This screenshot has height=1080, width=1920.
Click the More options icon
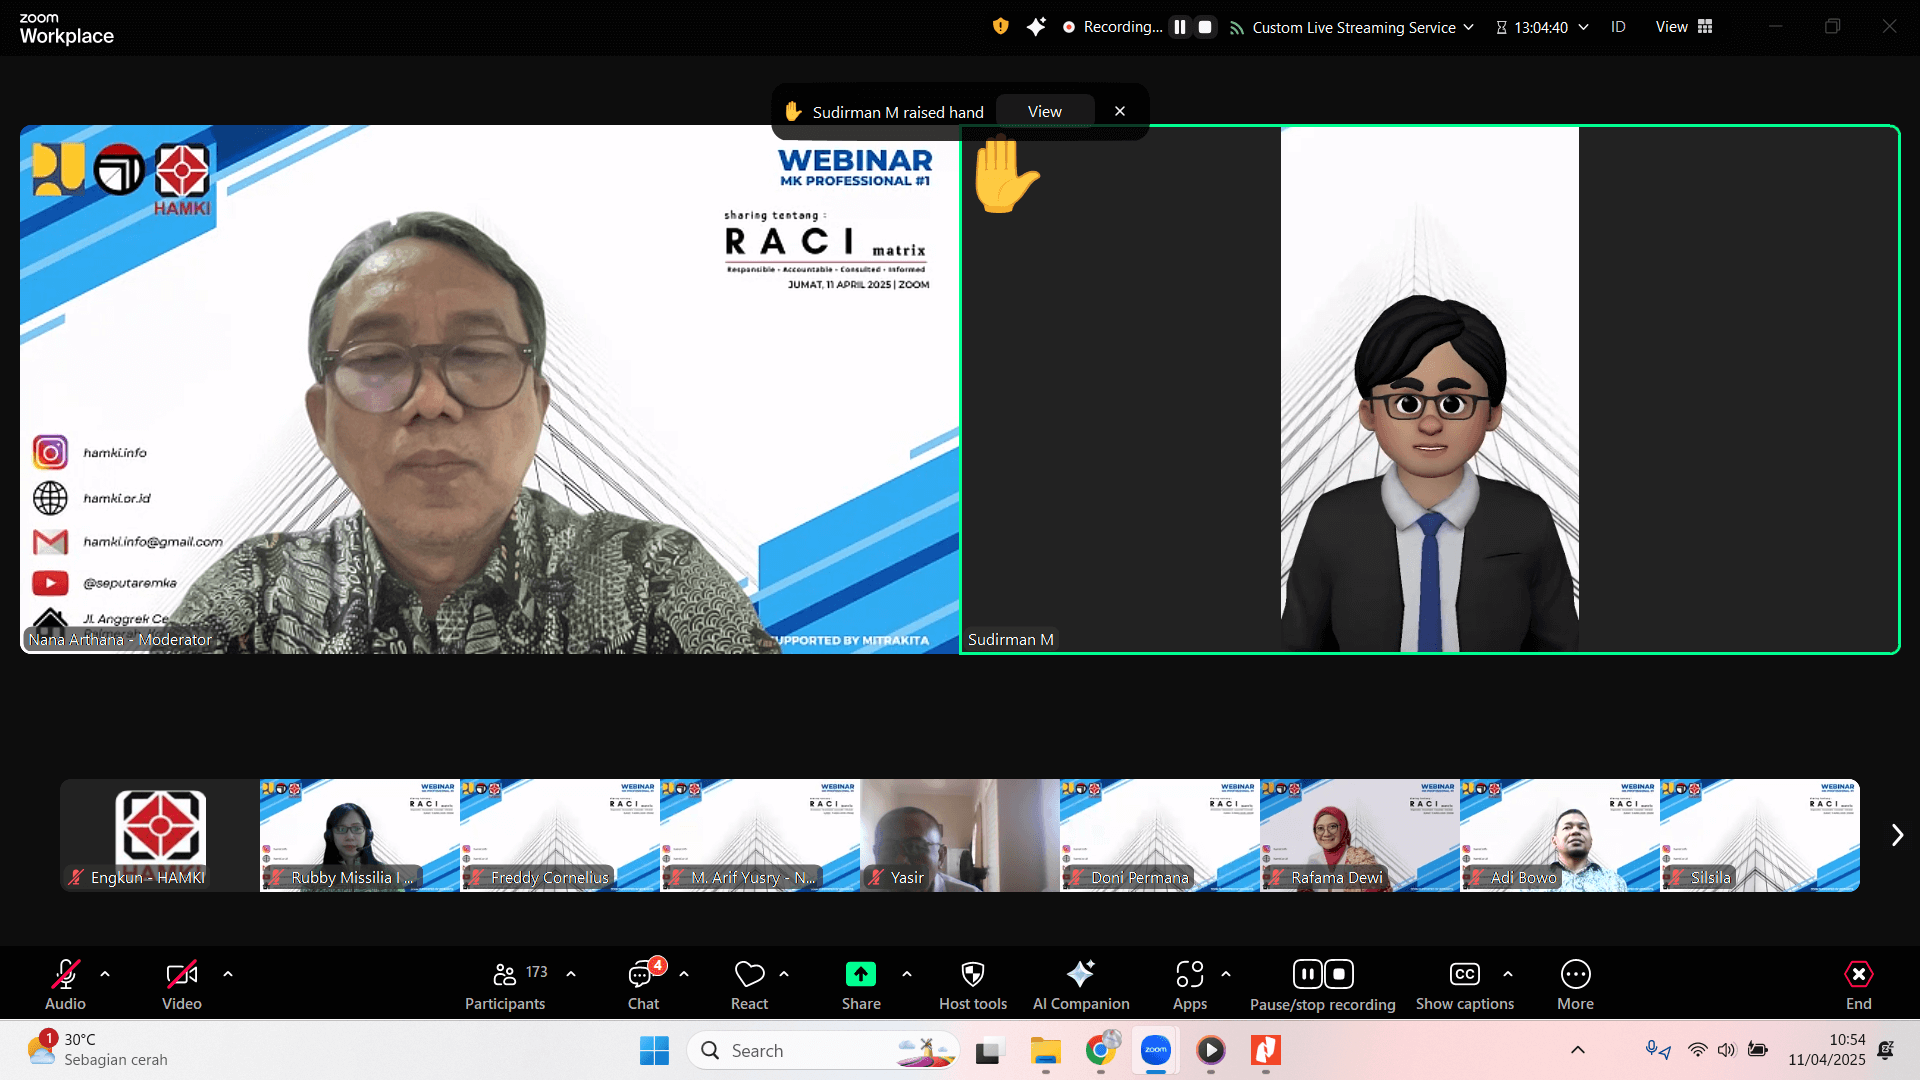pos(1575,974)
